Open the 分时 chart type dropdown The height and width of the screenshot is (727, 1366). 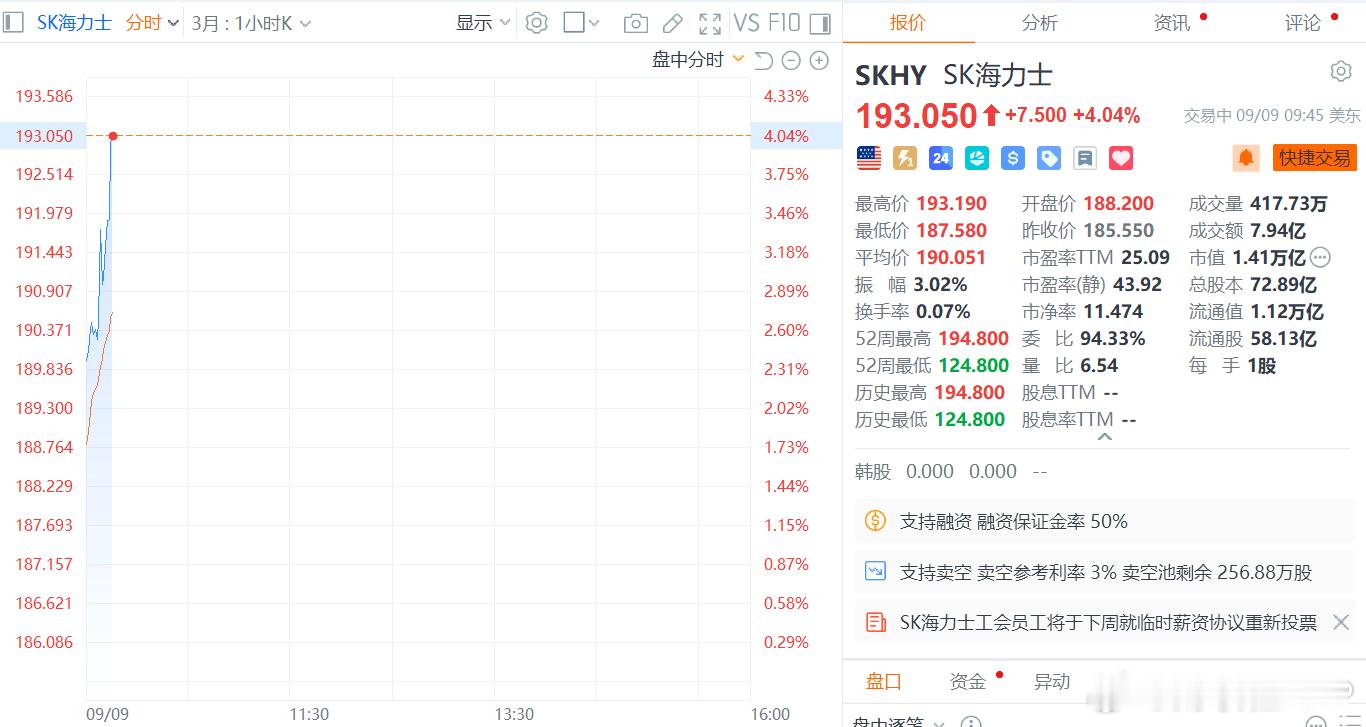(152, 22)
